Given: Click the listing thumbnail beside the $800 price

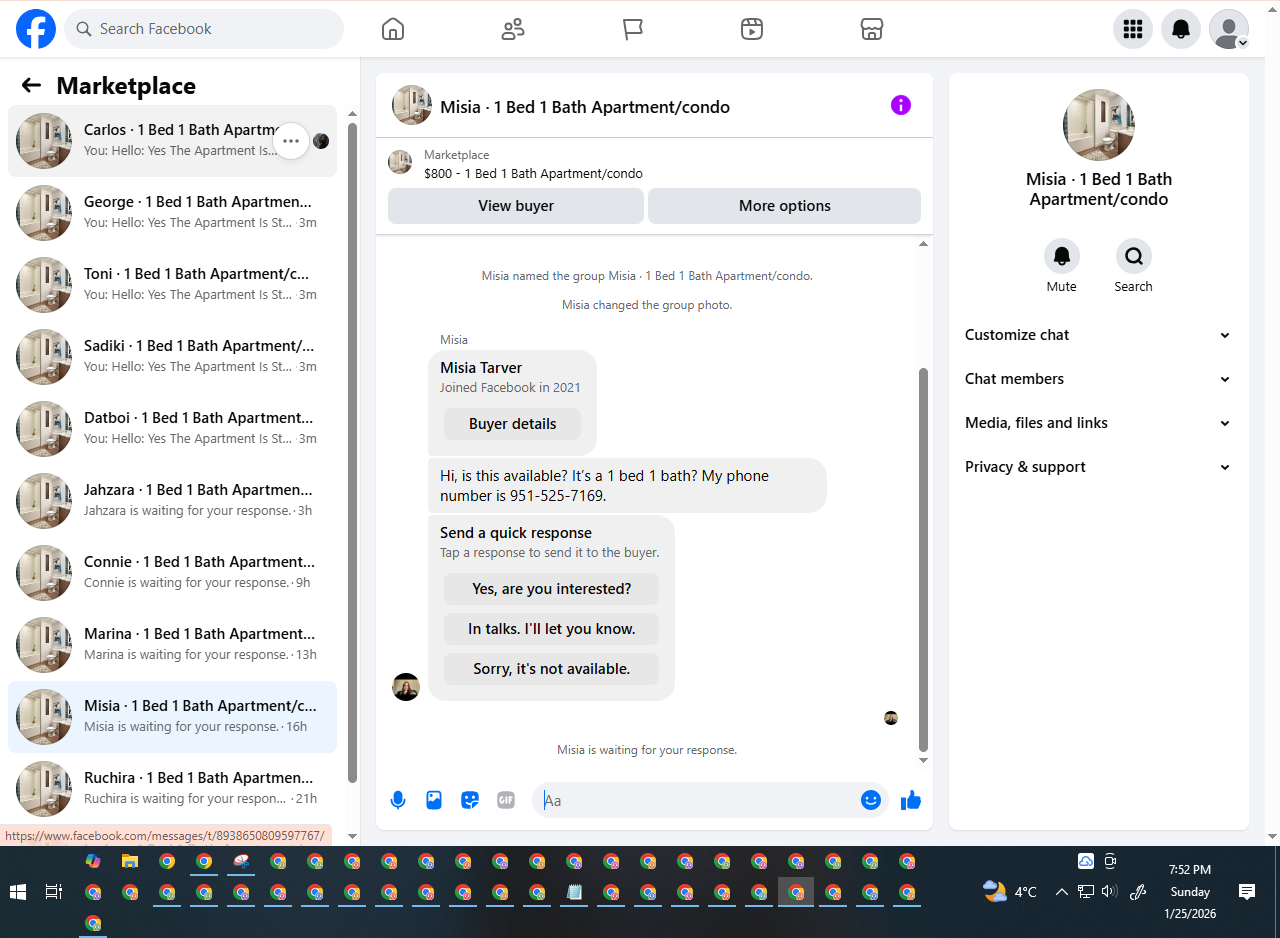Looking at the screenshot, I should (400, 162).
